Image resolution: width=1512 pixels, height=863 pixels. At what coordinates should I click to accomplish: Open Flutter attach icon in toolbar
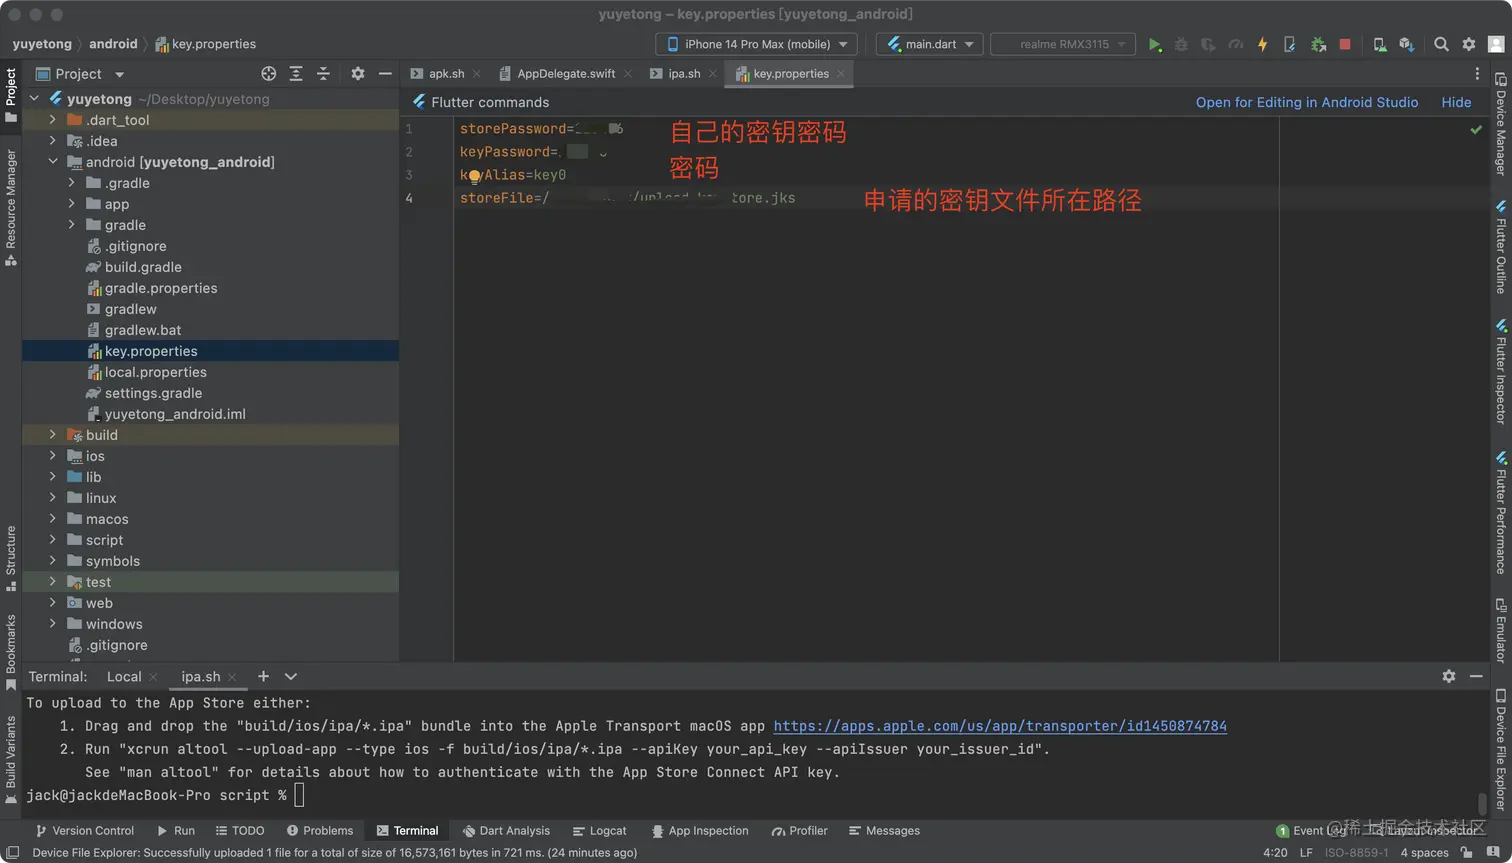[1289, 44]
